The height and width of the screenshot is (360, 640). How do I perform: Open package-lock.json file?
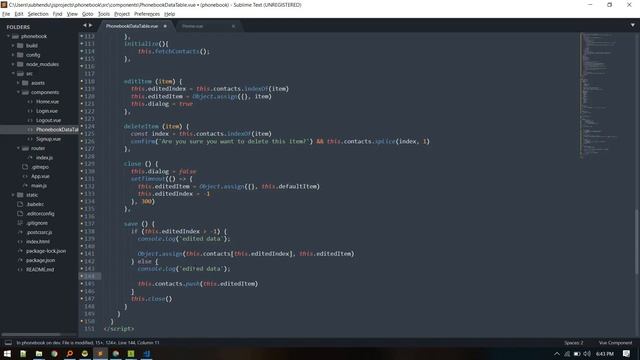[46, 251]
